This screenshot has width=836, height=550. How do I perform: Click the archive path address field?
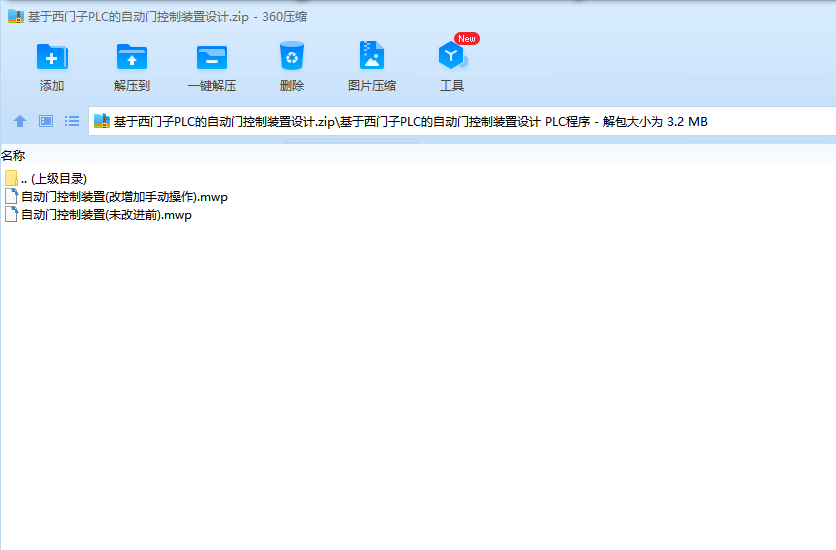[462, 122]
